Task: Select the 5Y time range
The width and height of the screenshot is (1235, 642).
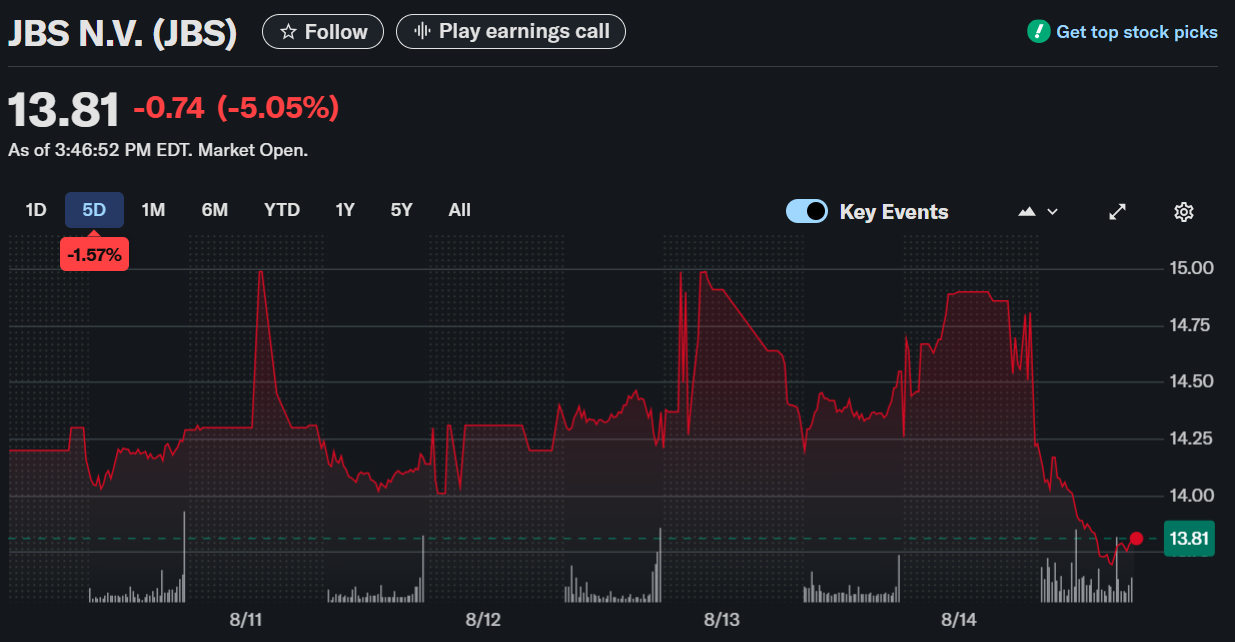Action: [x=402, y=210]
